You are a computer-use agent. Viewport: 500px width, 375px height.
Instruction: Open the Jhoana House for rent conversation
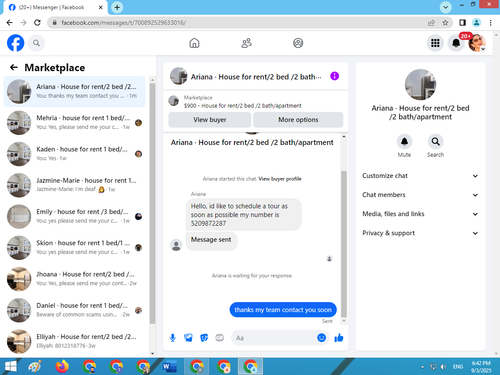(x=74, y=279)
